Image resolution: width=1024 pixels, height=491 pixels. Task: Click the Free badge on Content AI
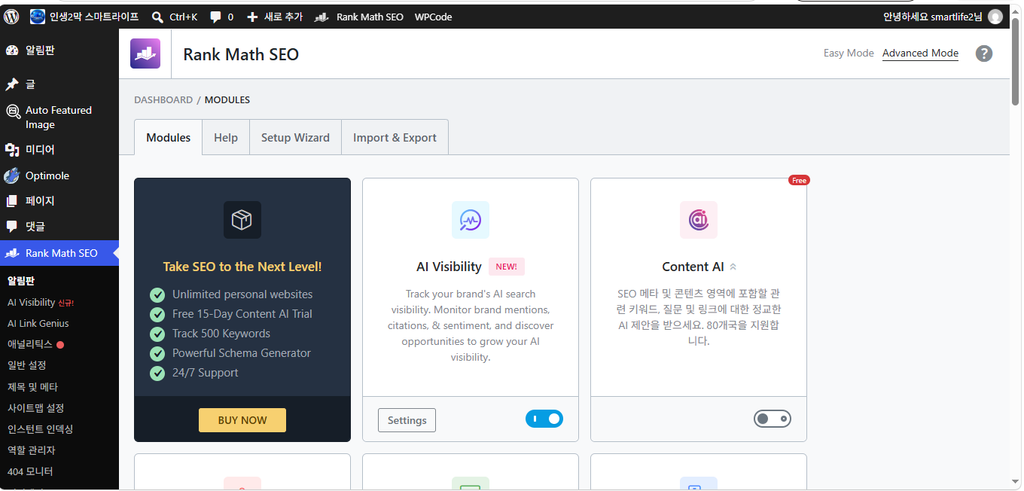(799, 180)
